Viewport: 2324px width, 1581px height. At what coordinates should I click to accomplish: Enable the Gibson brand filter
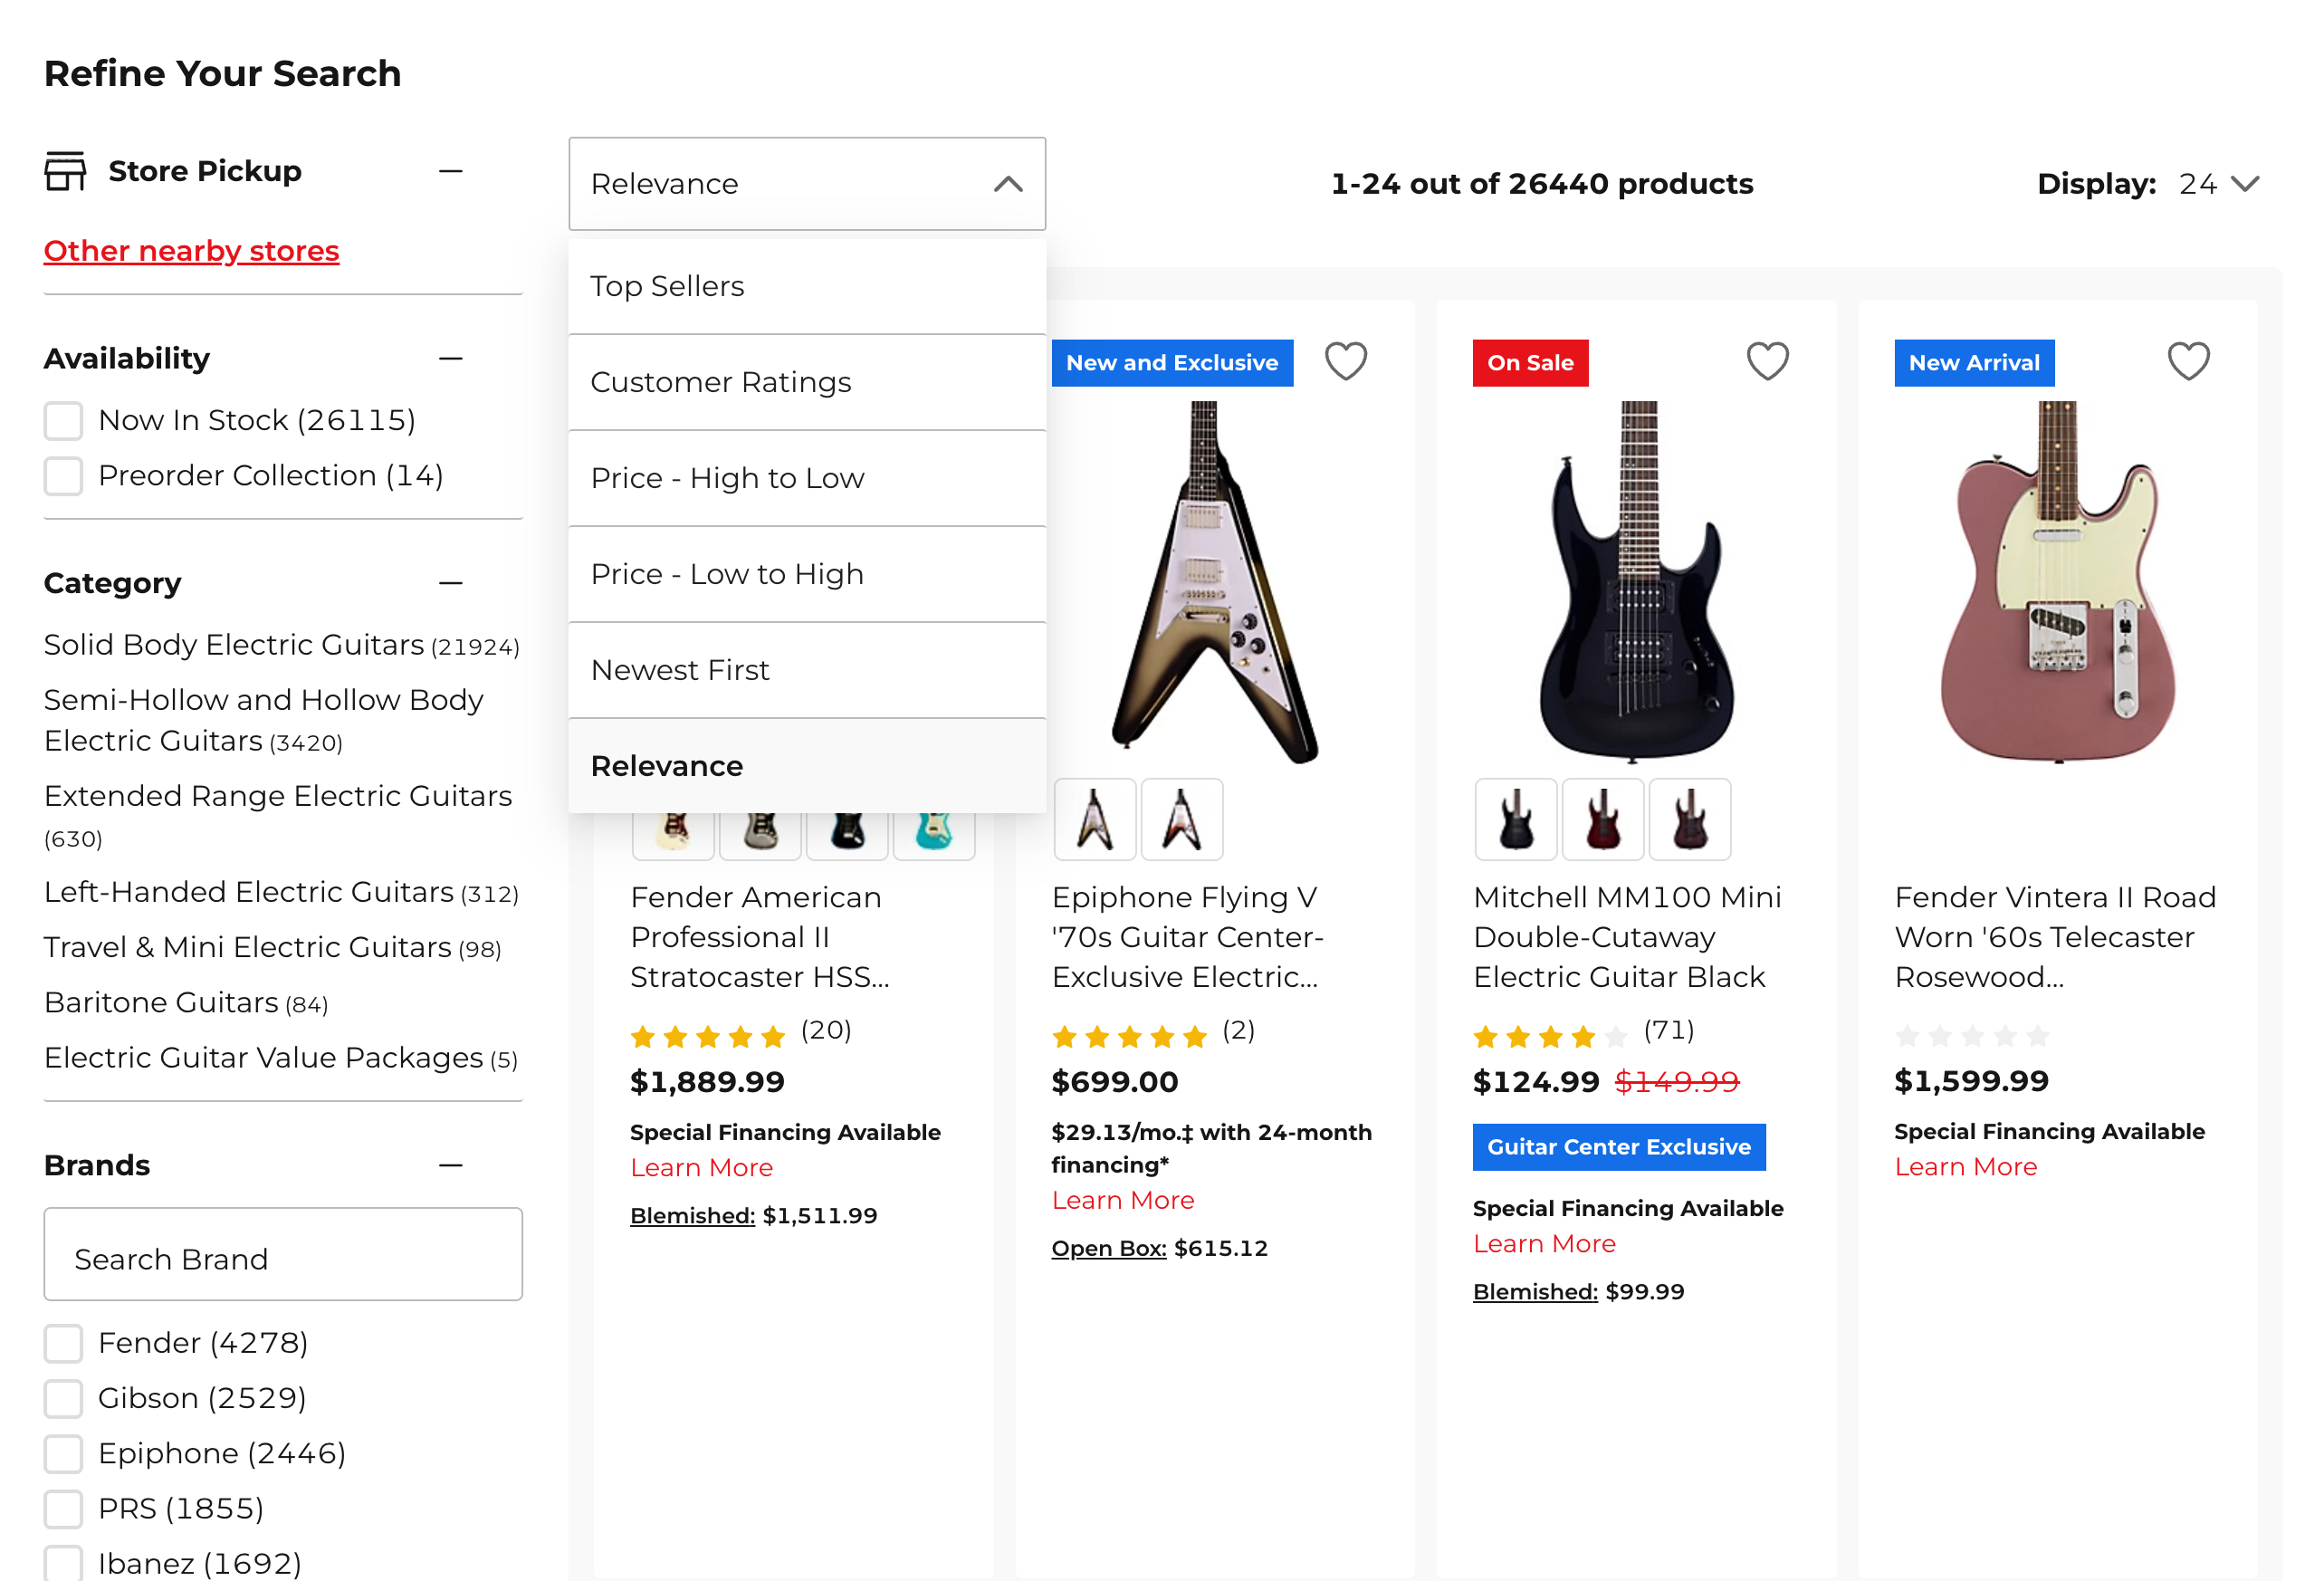(63, 1398)
